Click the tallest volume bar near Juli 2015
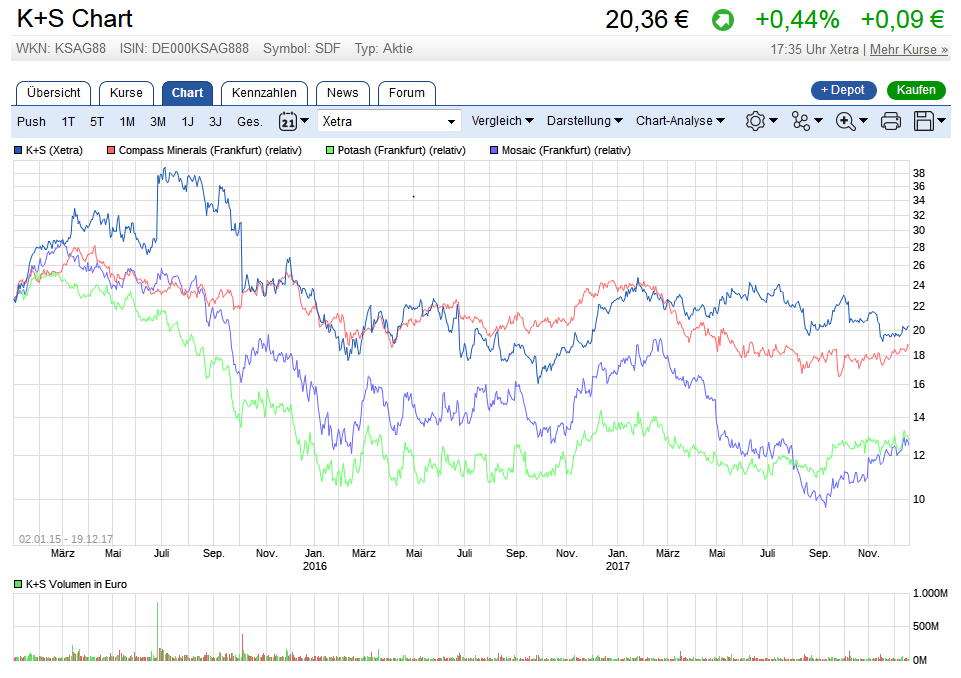 click(158, 630)
